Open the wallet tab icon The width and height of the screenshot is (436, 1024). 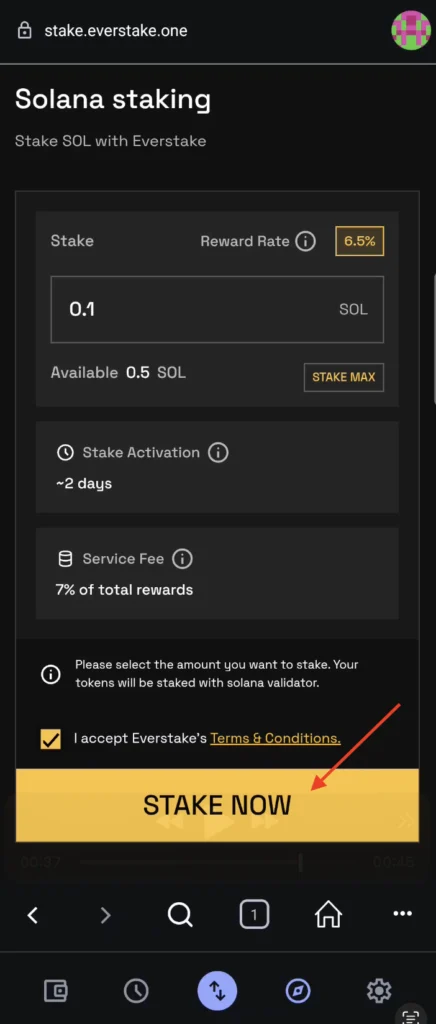[x=55, y=991]
